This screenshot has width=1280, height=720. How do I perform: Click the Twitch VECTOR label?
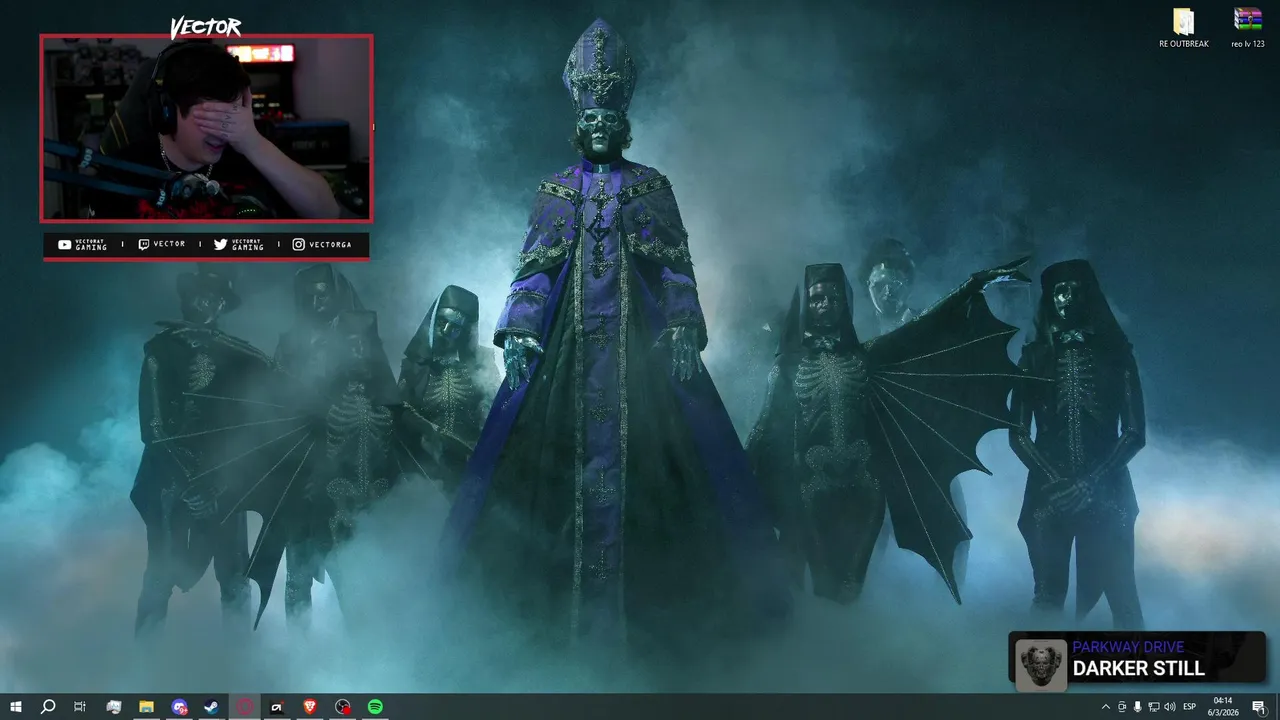[161, 245]
